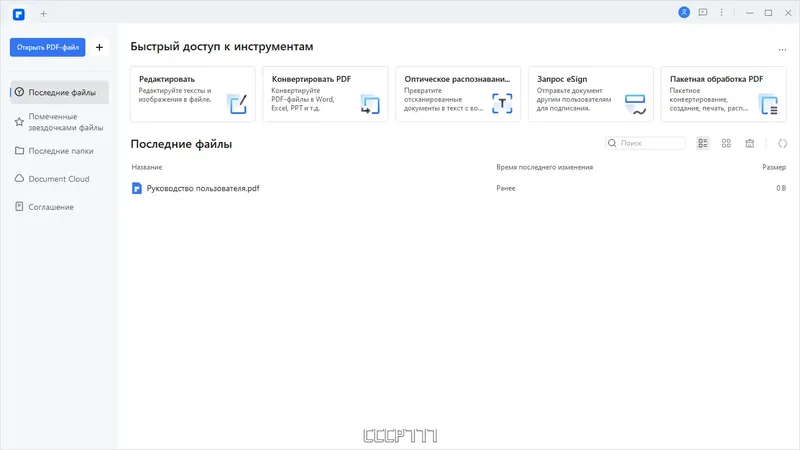This screenshot has height=450, width=800.
Task: Click the search magnifier icon
Action: coord(612,143)
